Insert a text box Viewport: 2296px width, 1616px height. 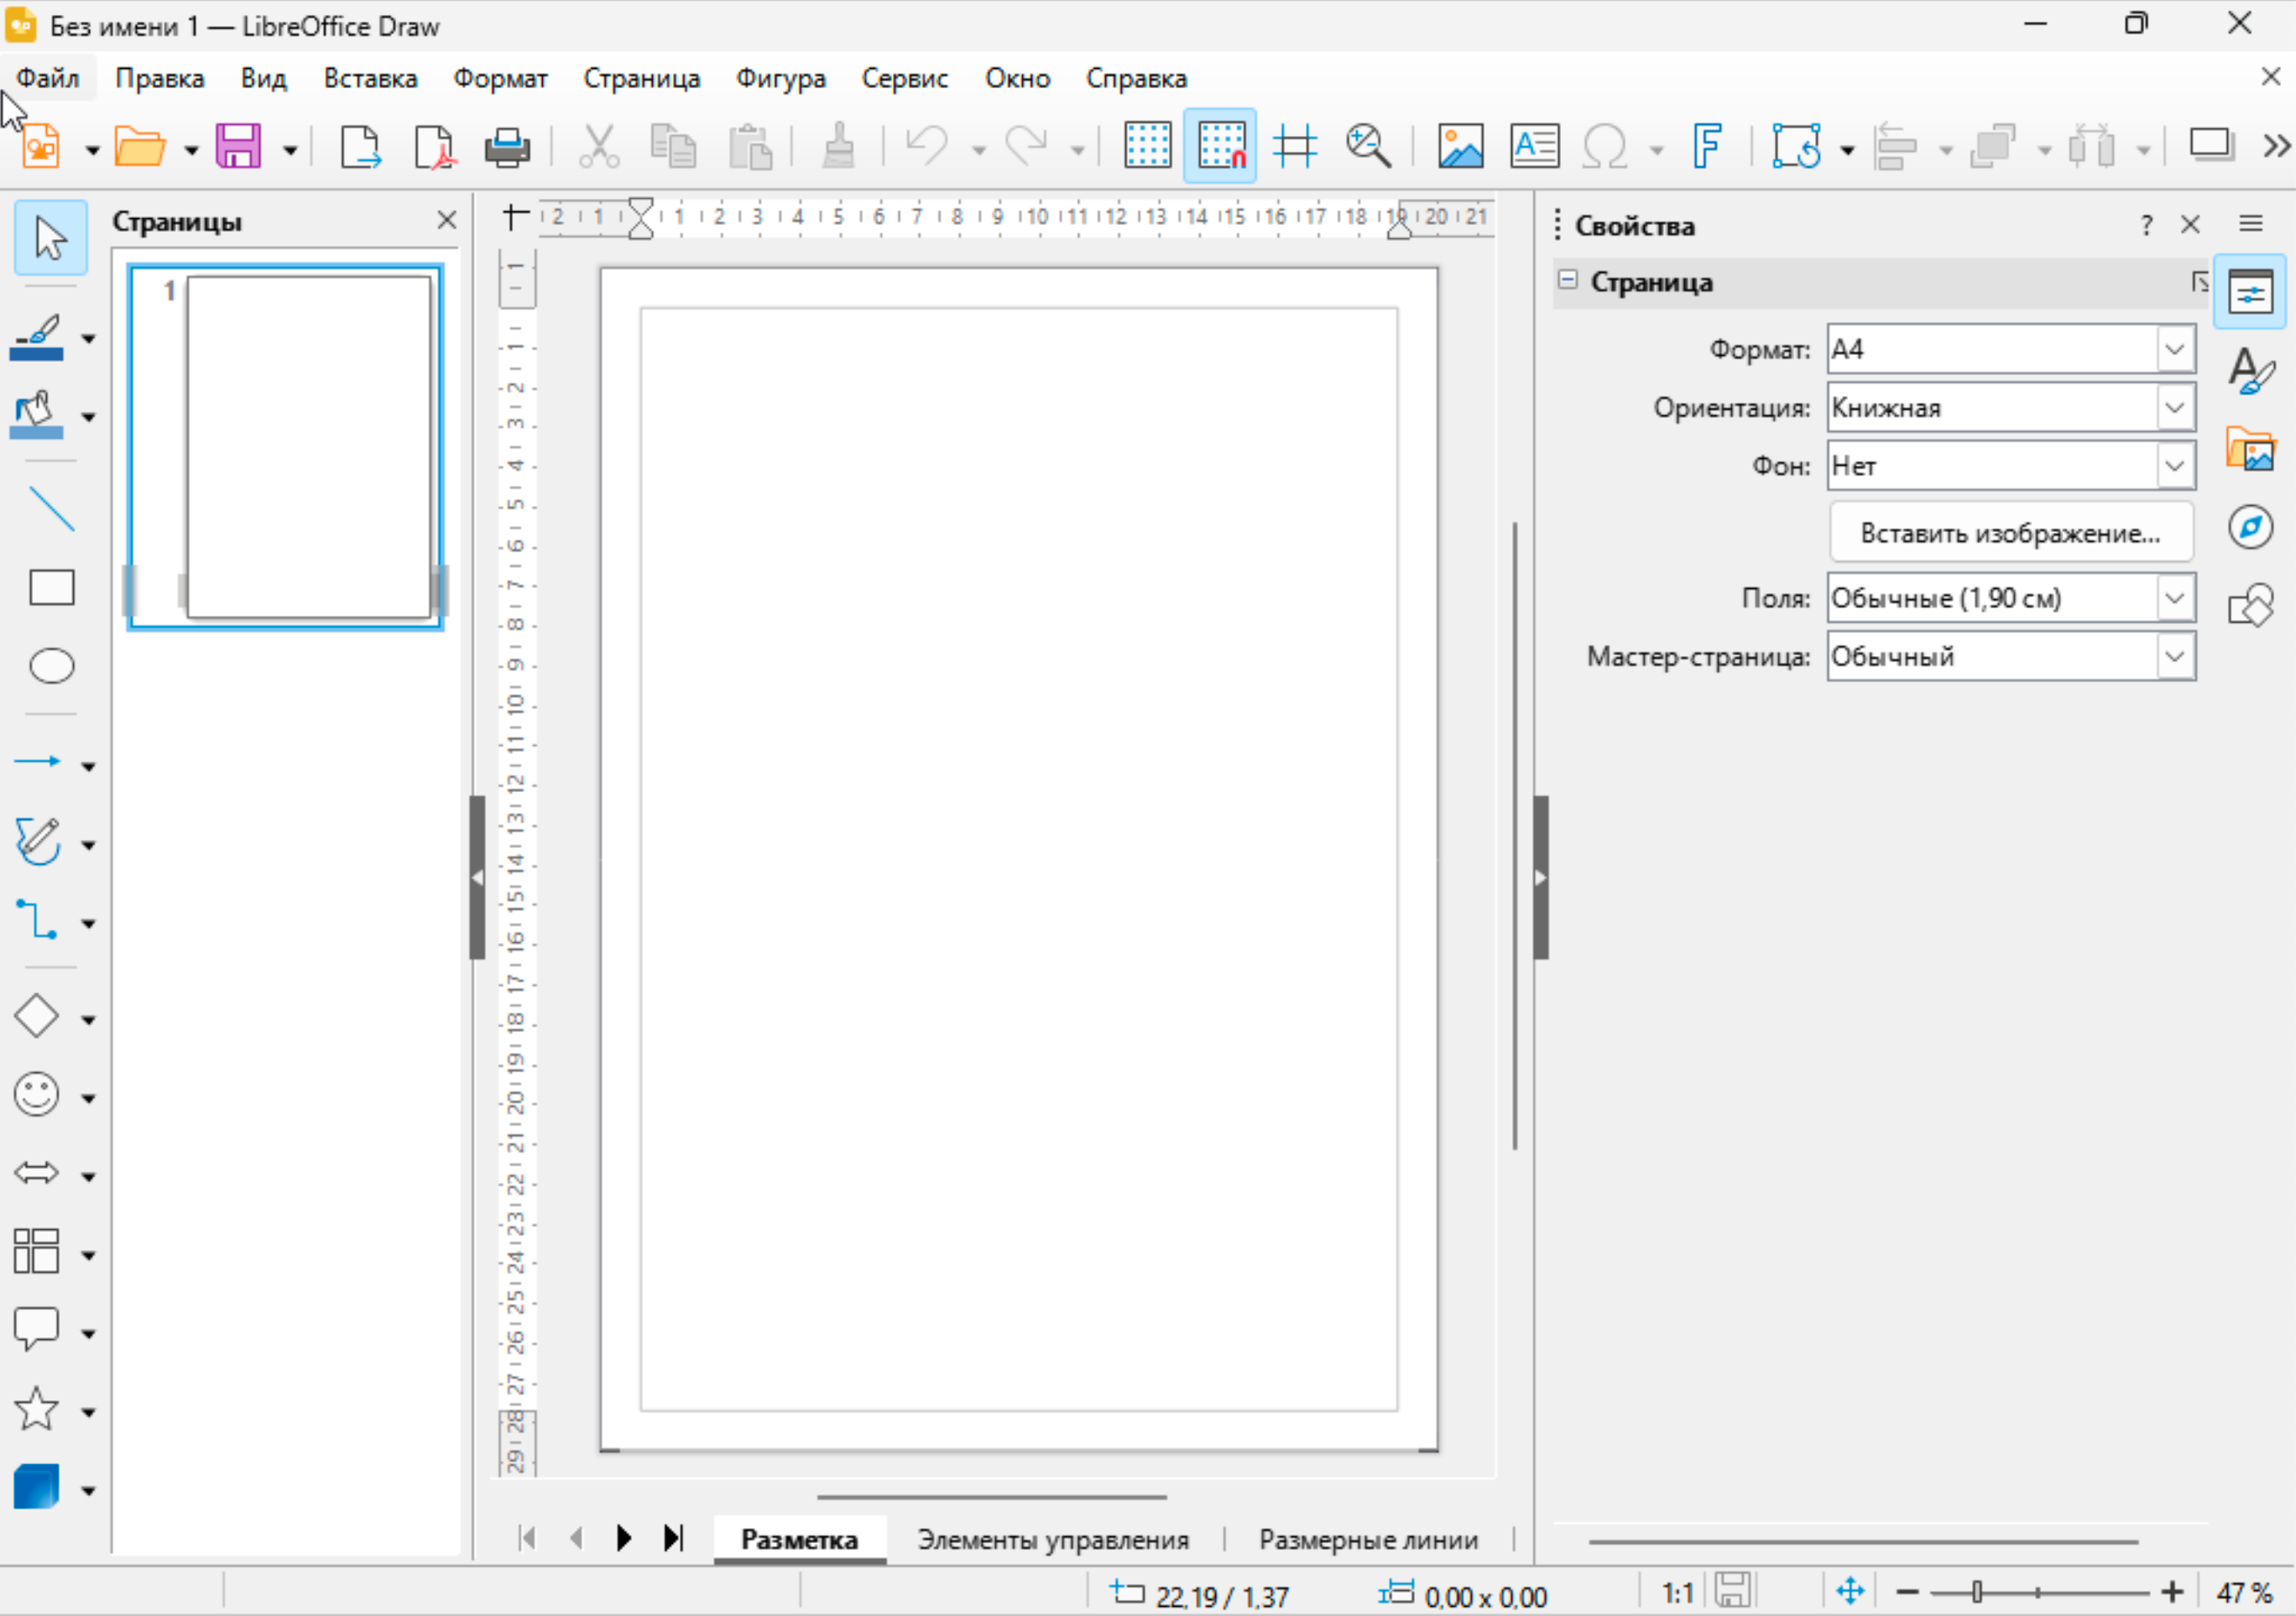point(1534,147)
